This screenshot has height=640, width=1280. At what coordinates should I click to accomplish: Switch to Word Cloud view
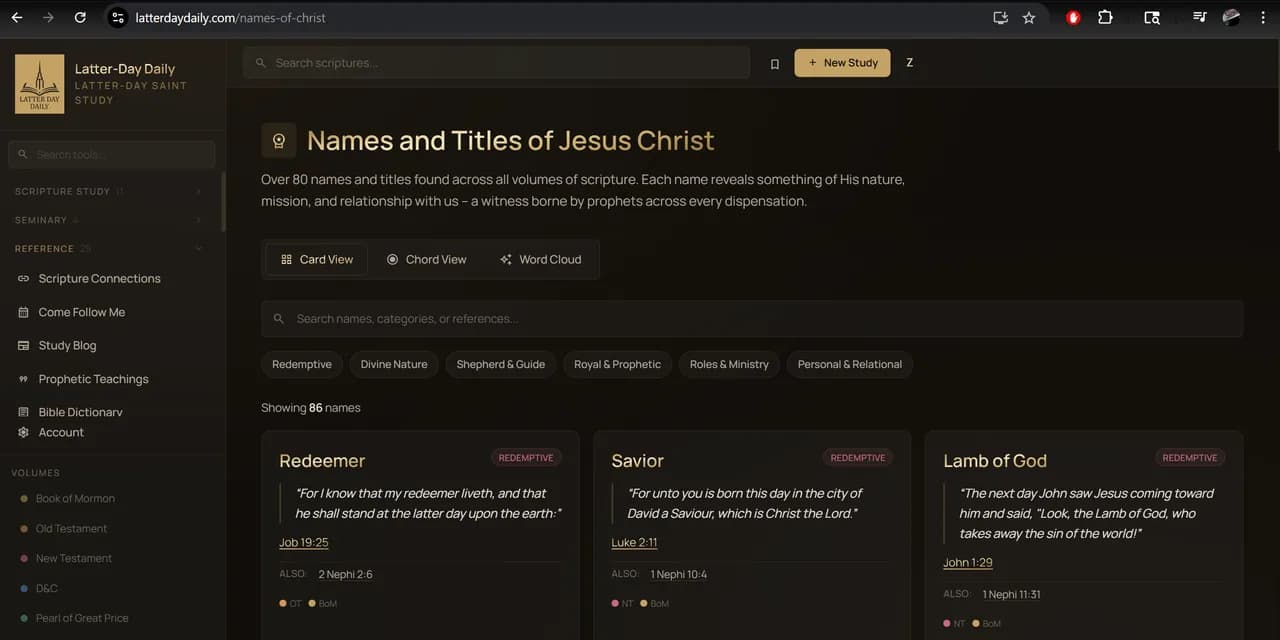click(541, 259)
